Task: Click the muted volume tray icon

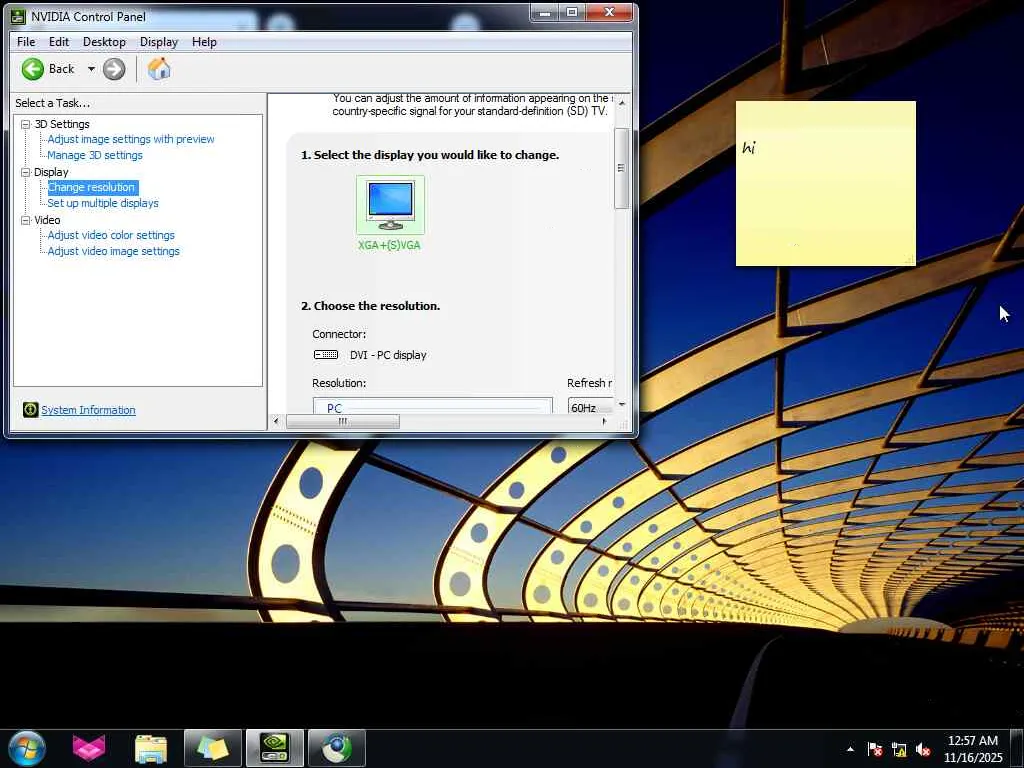Action: pos(923,749)
